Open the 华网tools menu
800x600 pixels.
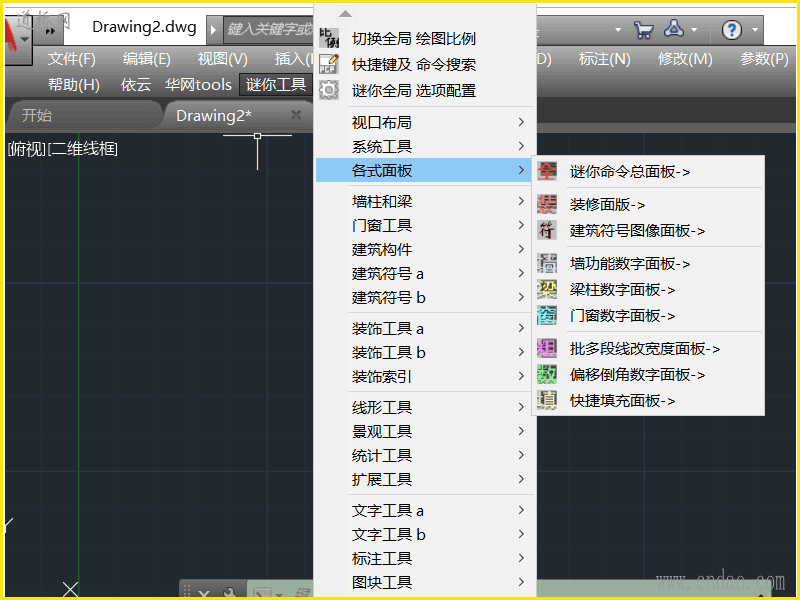tap(198, 85)
